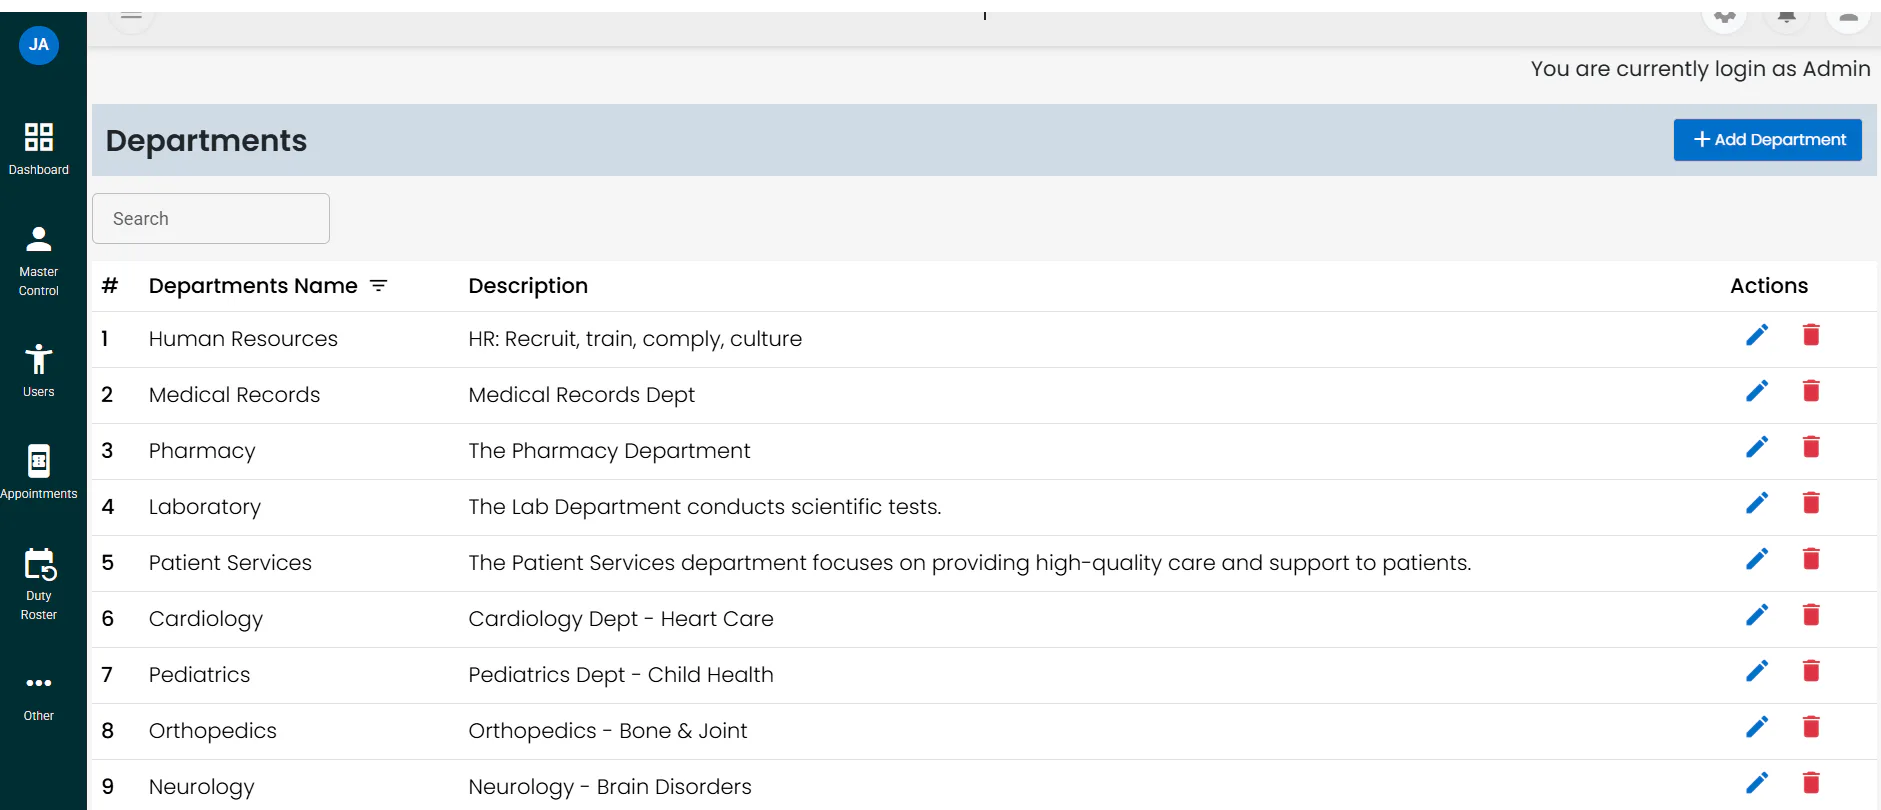Open the Appointments section
The image size is (1881, 810).
point(39,472)
